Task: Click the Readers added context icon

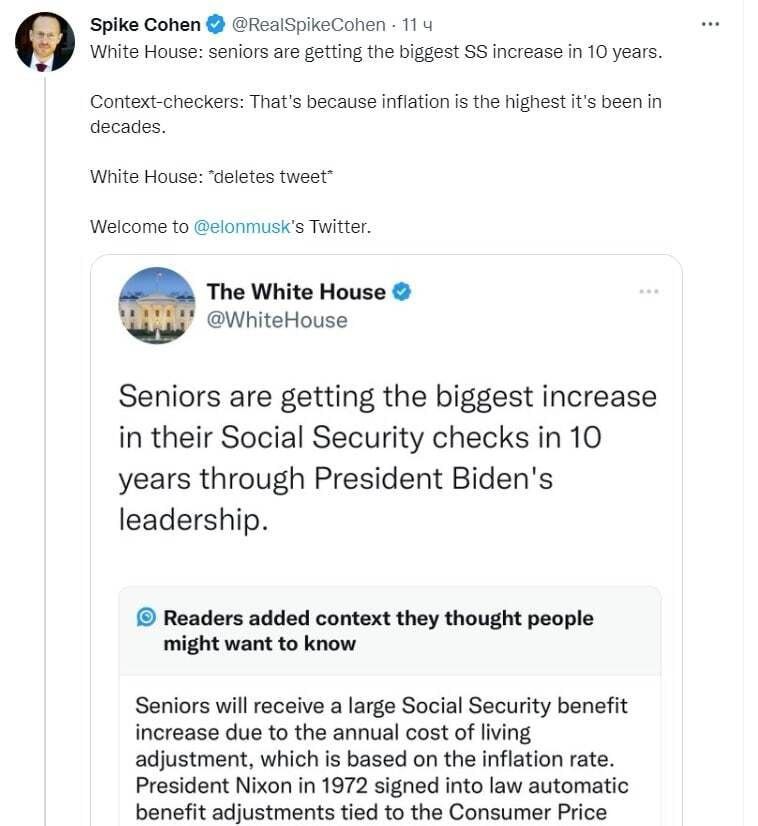Action: [145, 618]
